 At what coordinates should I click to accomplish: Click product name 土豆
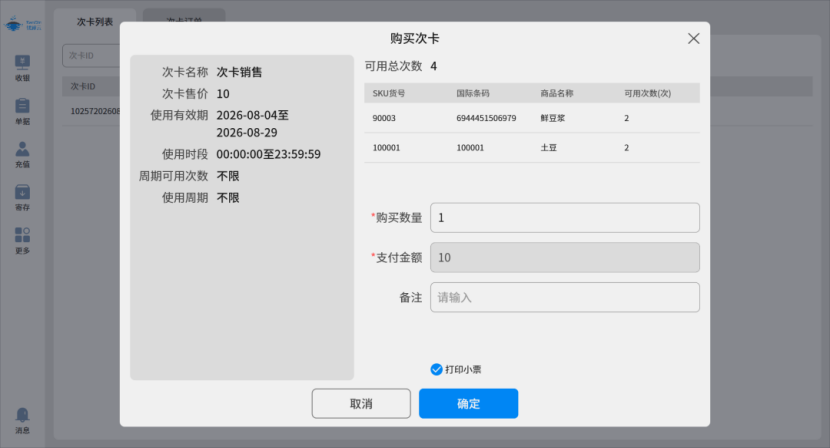click(548, 148)
